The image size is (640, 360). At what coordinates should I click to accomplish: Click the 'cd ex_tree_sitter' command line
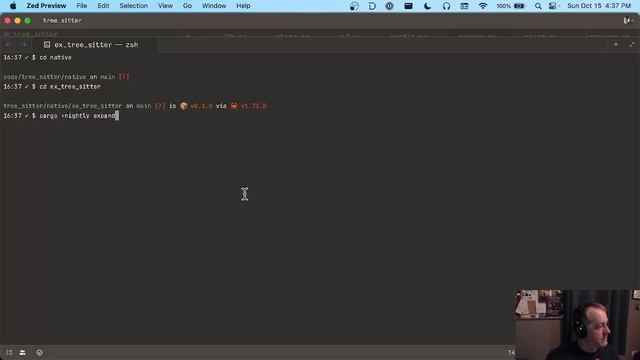(x=70, y=87)
